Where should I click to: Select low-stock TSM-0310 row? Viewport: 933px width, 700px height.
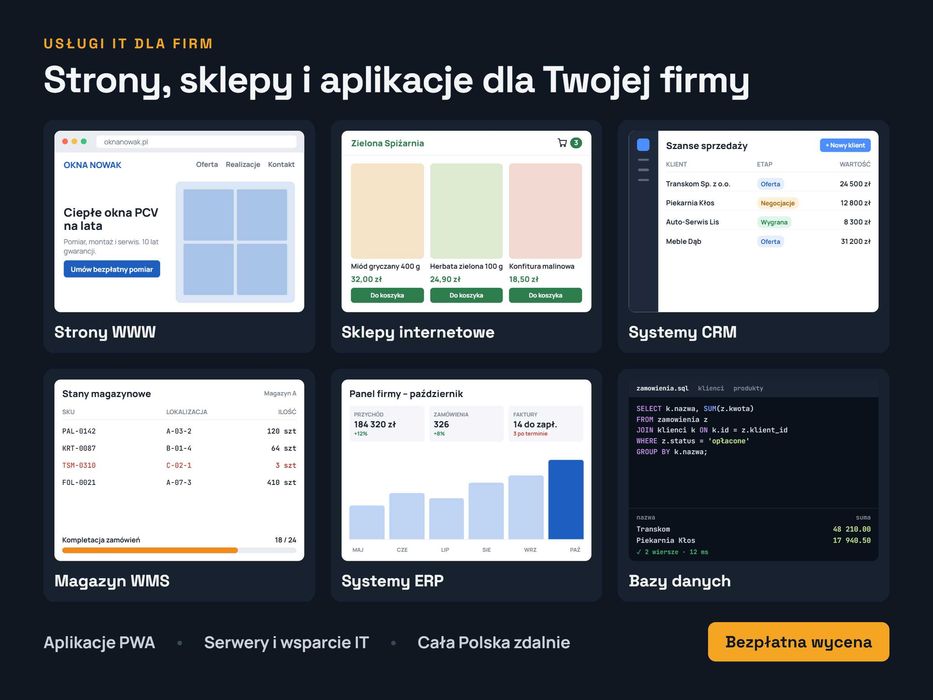179,465
